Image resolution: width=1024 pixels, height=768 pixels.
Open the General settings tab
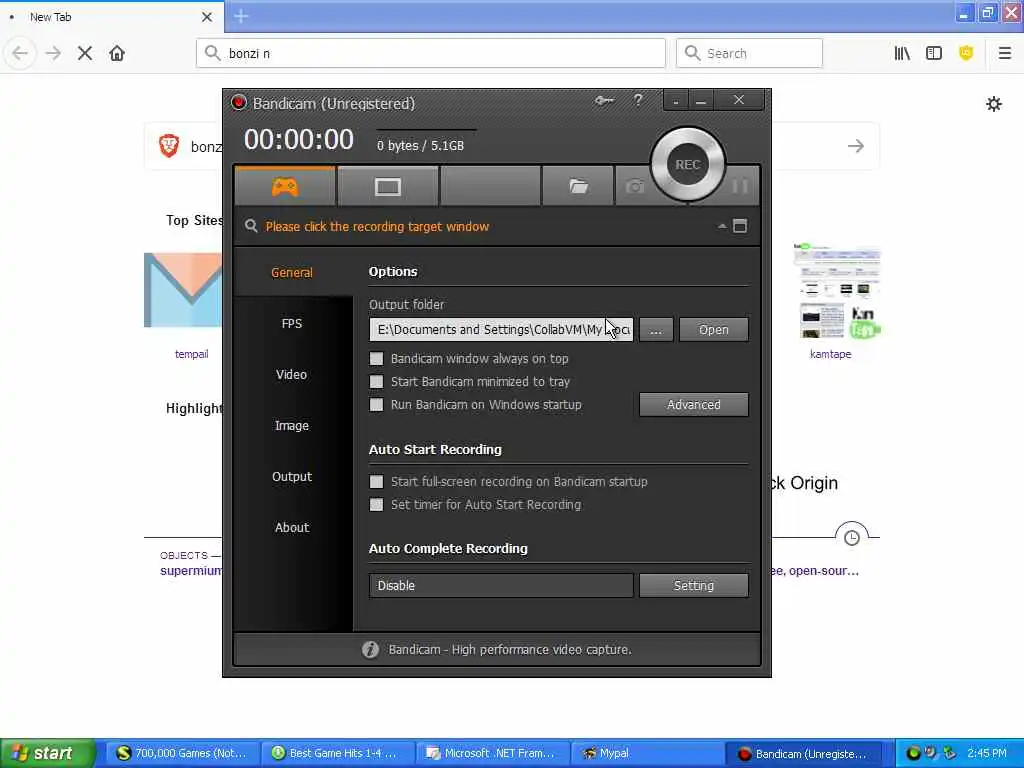(x=292, y=272)
